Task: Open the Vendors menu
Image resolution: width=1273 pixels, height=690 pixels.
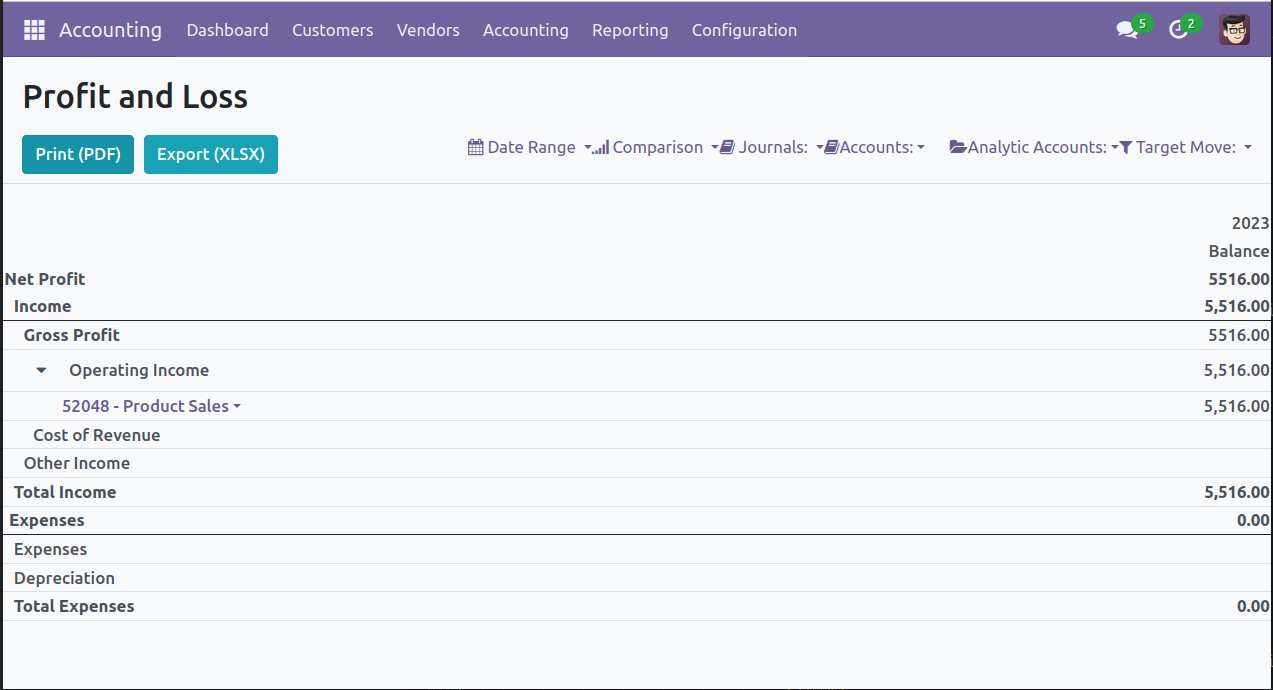Action: 428,30
